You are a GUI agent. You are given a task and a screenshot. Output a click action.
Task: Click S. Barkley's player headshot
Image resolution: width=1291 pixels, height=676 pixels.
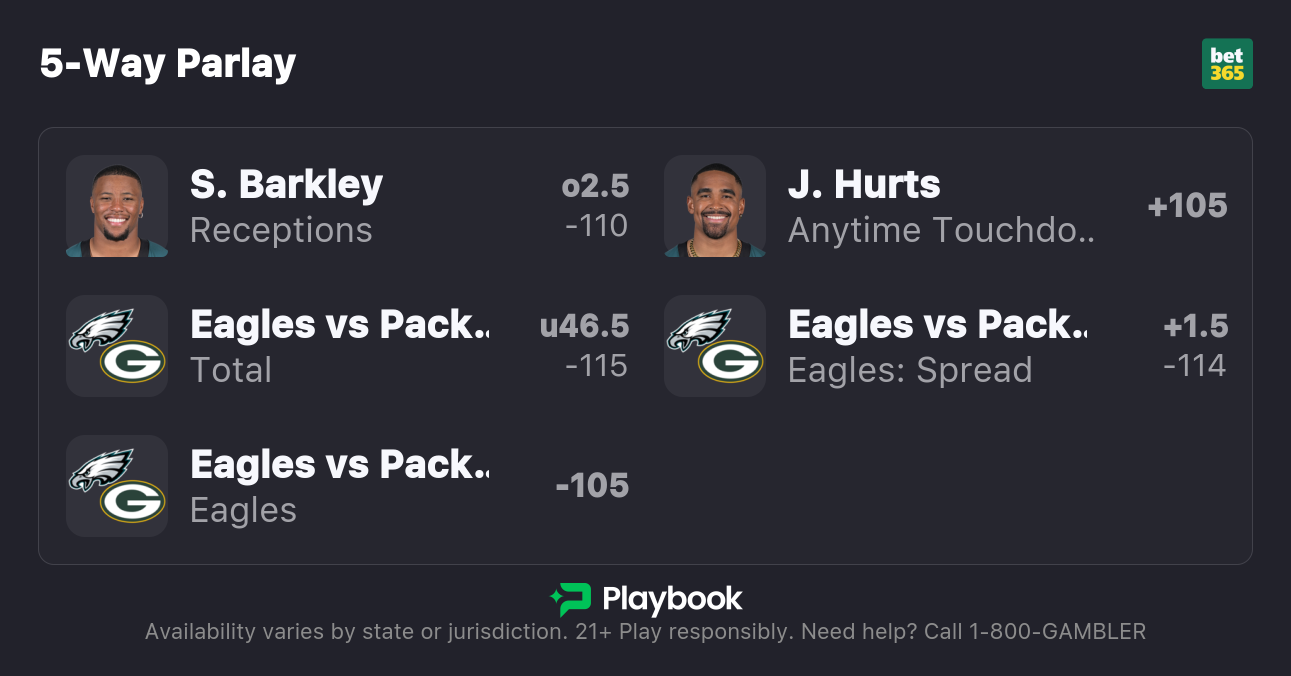tap(117, 206)
